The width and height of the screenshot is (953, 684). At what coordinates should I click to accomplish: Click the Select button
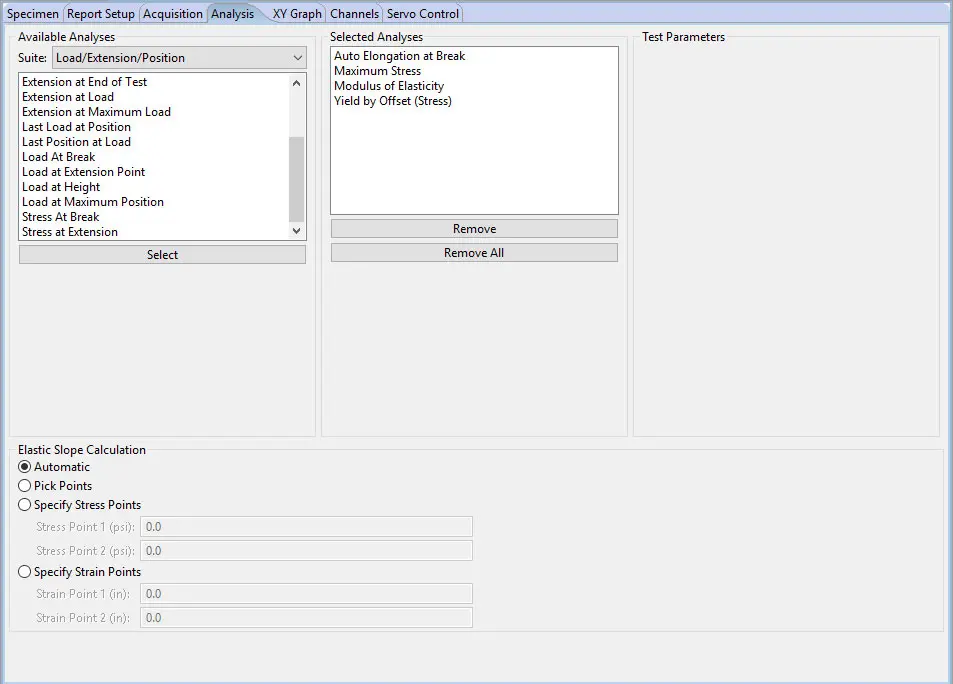pyautogui.click(x=161, y=254)
